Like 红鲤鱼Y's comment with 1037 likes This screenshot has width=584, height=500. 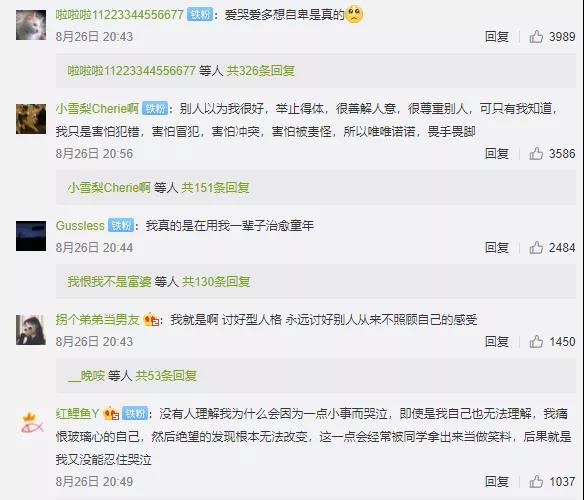[x=536, y=481]
